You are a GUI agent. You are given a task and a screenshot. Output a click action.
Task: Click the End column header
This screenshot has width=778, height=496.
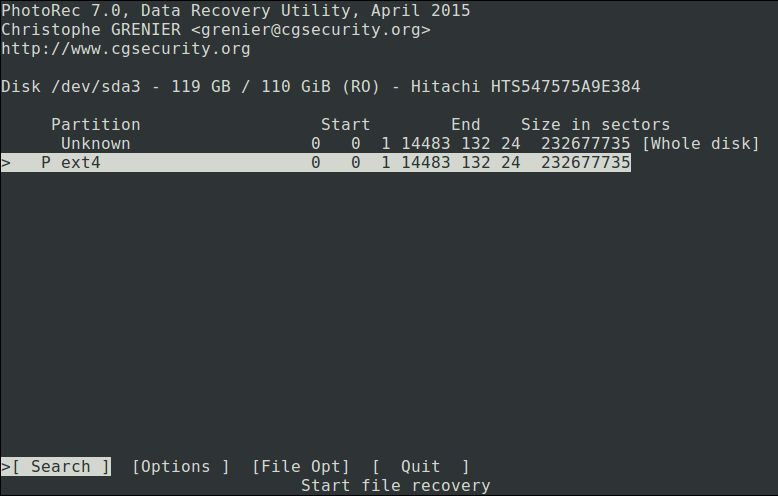[x=465, y=125]
